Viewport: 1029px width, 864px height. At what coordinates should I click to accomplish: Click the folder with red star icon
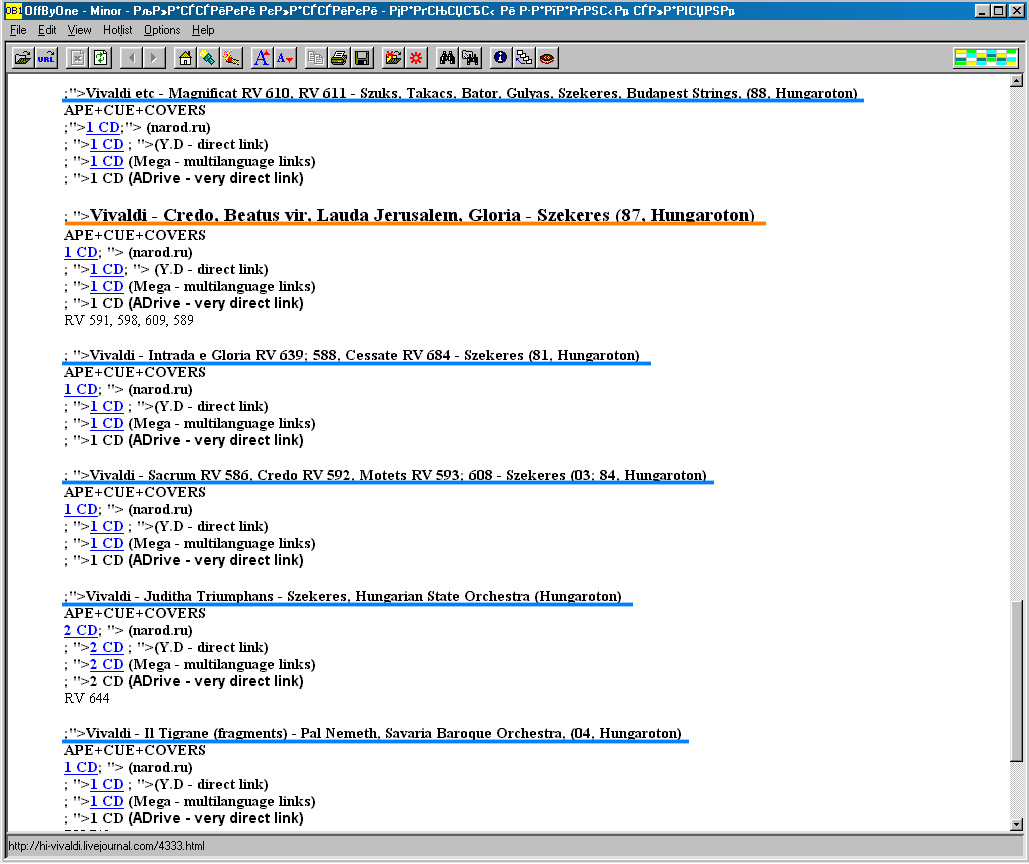tap(394, 58)
